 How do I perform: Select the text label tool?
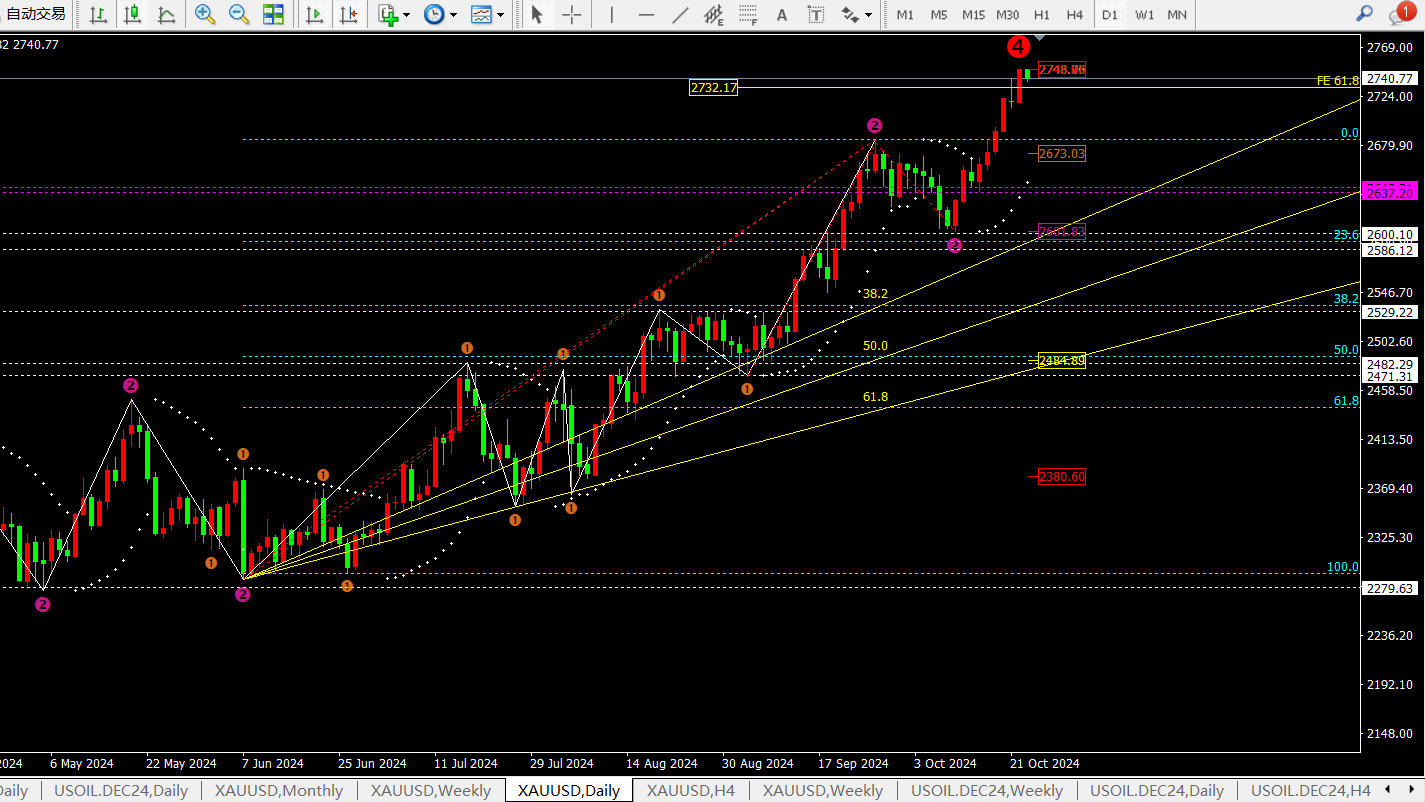tap(816, 14)
